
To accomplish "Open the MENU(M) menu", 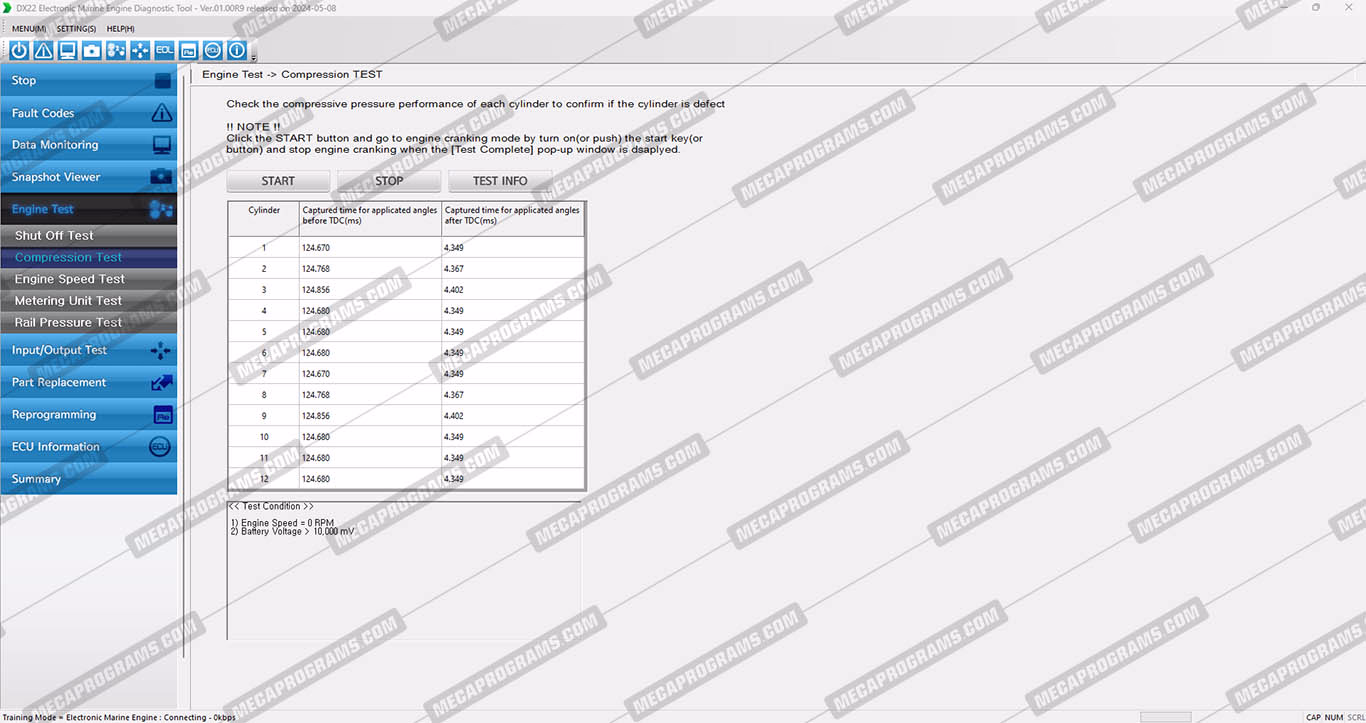I will 28,29.
